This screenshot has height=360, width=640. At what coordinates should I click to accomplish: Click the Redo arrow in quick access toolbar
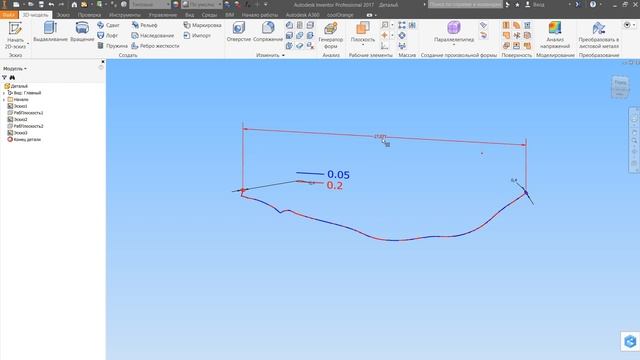[x=61, y=4]
